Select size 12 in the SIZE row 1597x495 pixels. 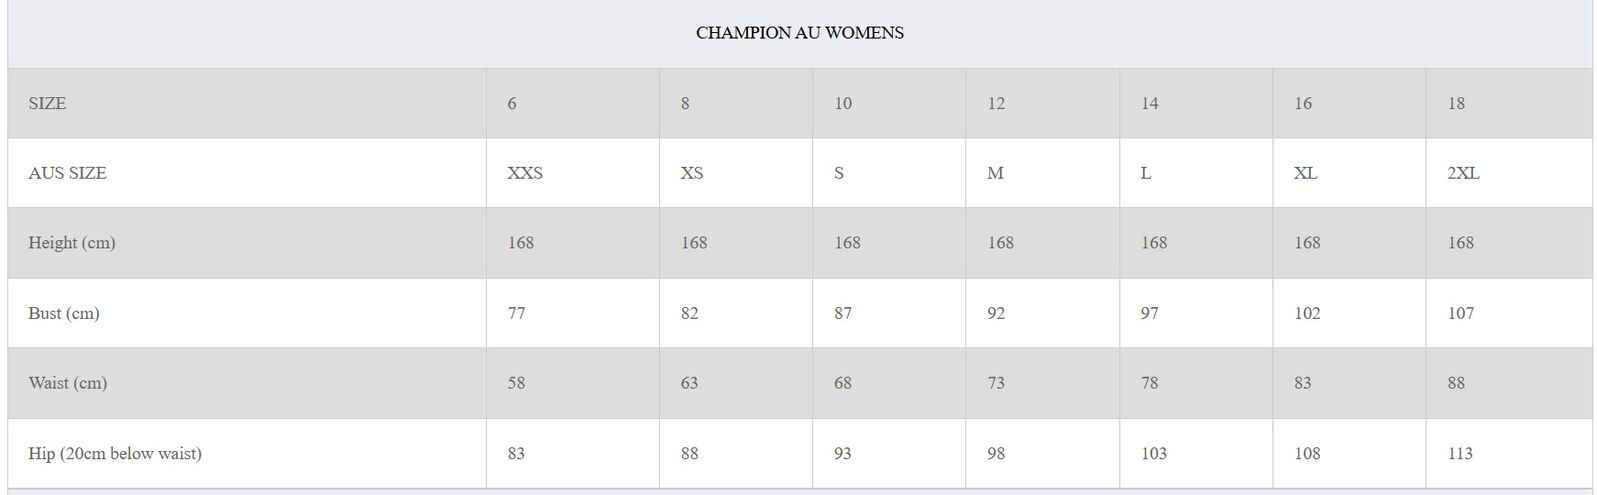996,103
